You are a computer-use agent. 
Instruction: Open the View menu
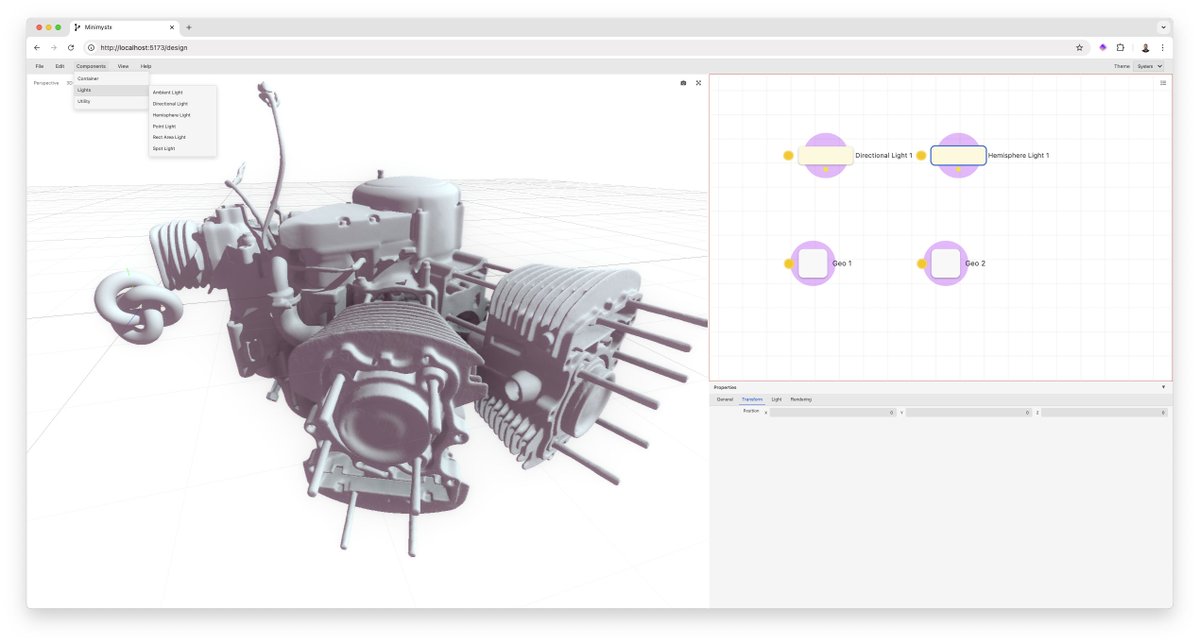[123, 66]
